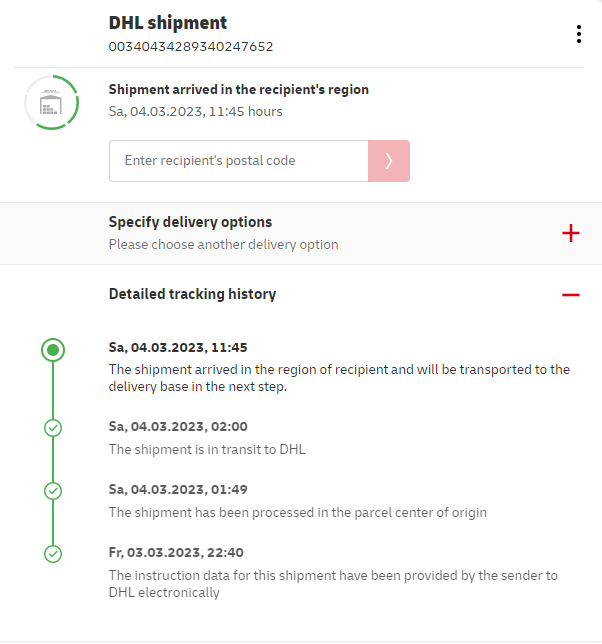Collapse Detailed tracking history with minus icon
The image size is (602, 644).
[x=571, y=295]
